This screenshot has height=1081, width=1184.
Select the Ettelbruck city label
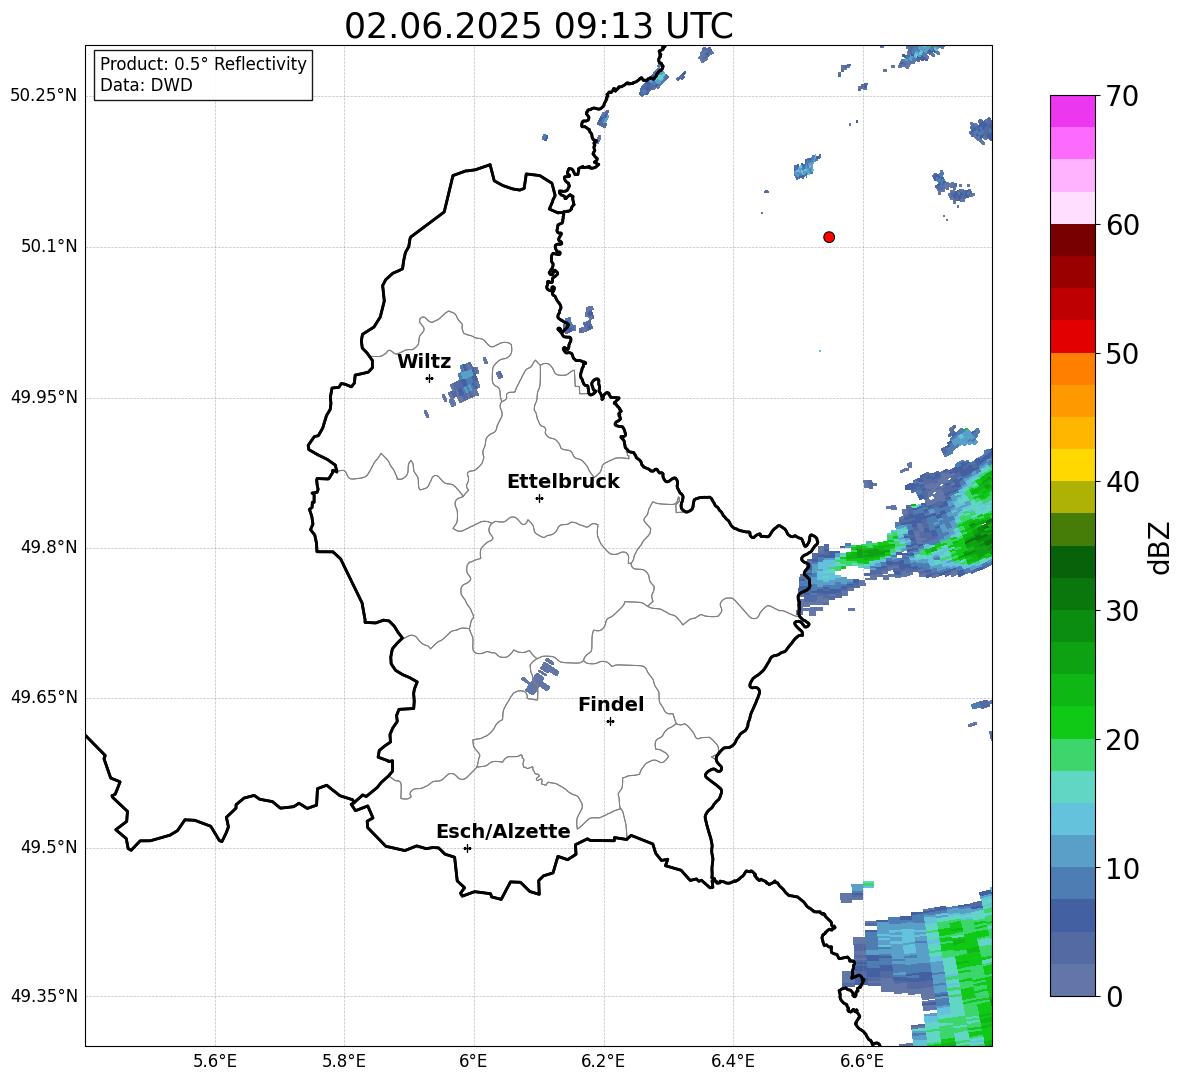[563, 482]
